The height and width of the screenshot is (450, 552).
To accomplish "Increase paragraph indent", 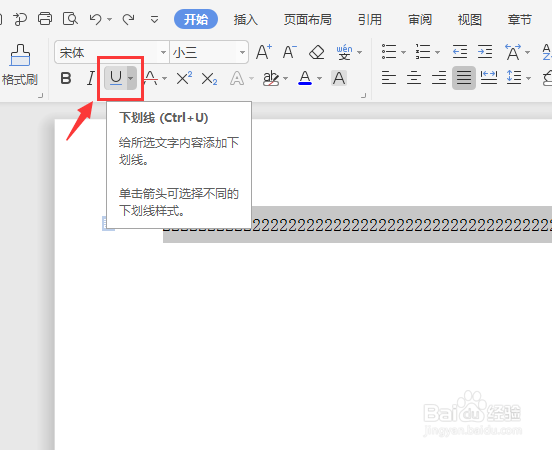I will click(485, 52).
